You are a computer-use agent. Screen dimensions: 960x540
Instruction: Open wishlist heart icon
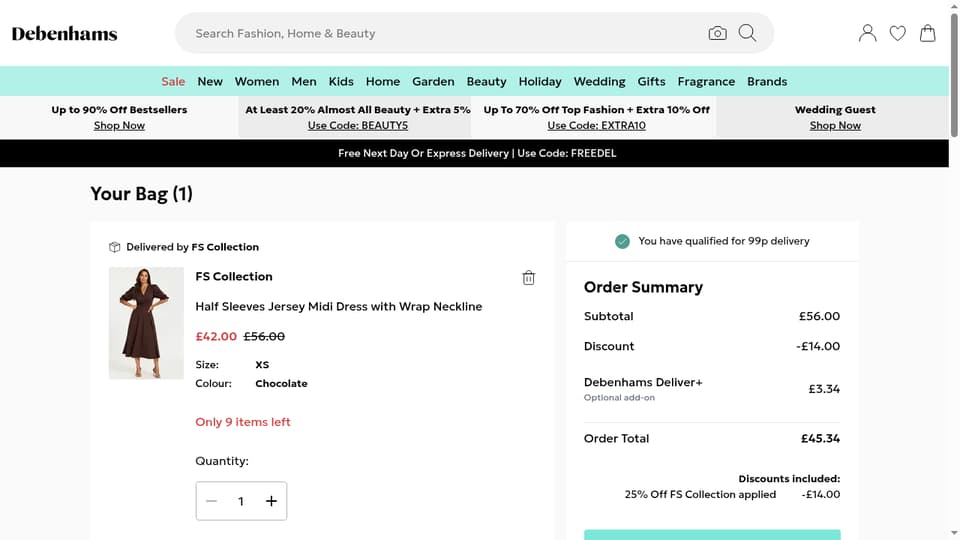point(898,33)
